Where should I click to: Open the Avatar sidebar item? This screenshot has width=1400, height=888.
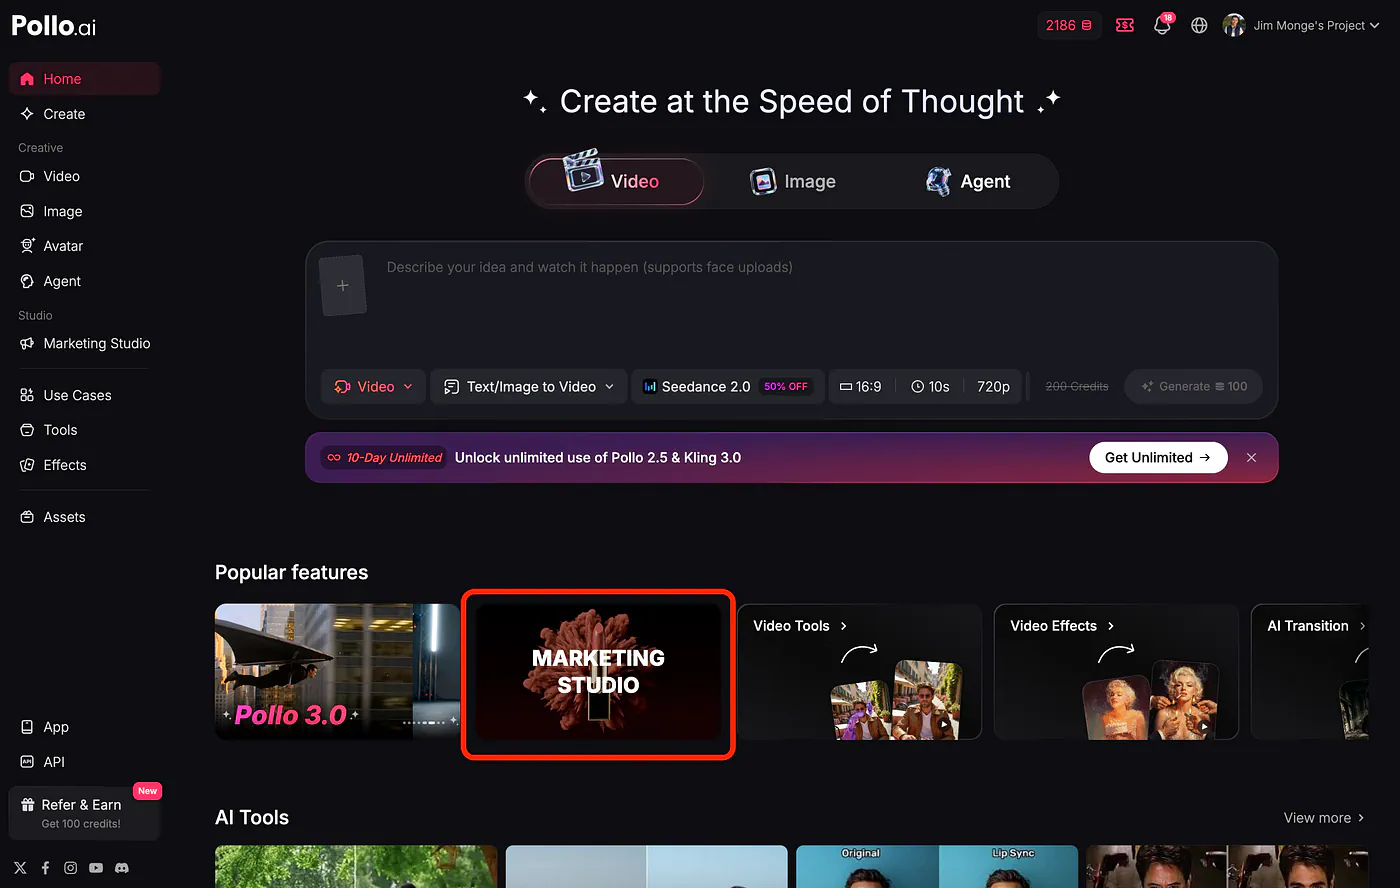84,246
